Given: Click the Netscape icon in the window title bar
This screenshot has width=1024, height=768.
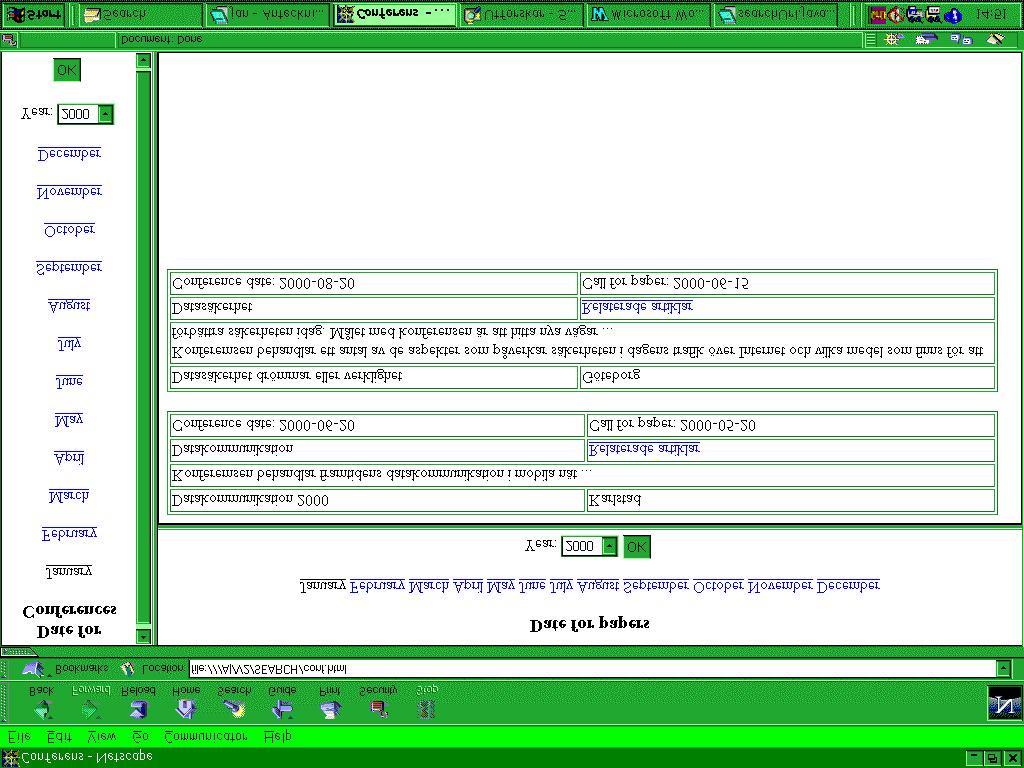Looking at the screenshot, I should [11, 758].
